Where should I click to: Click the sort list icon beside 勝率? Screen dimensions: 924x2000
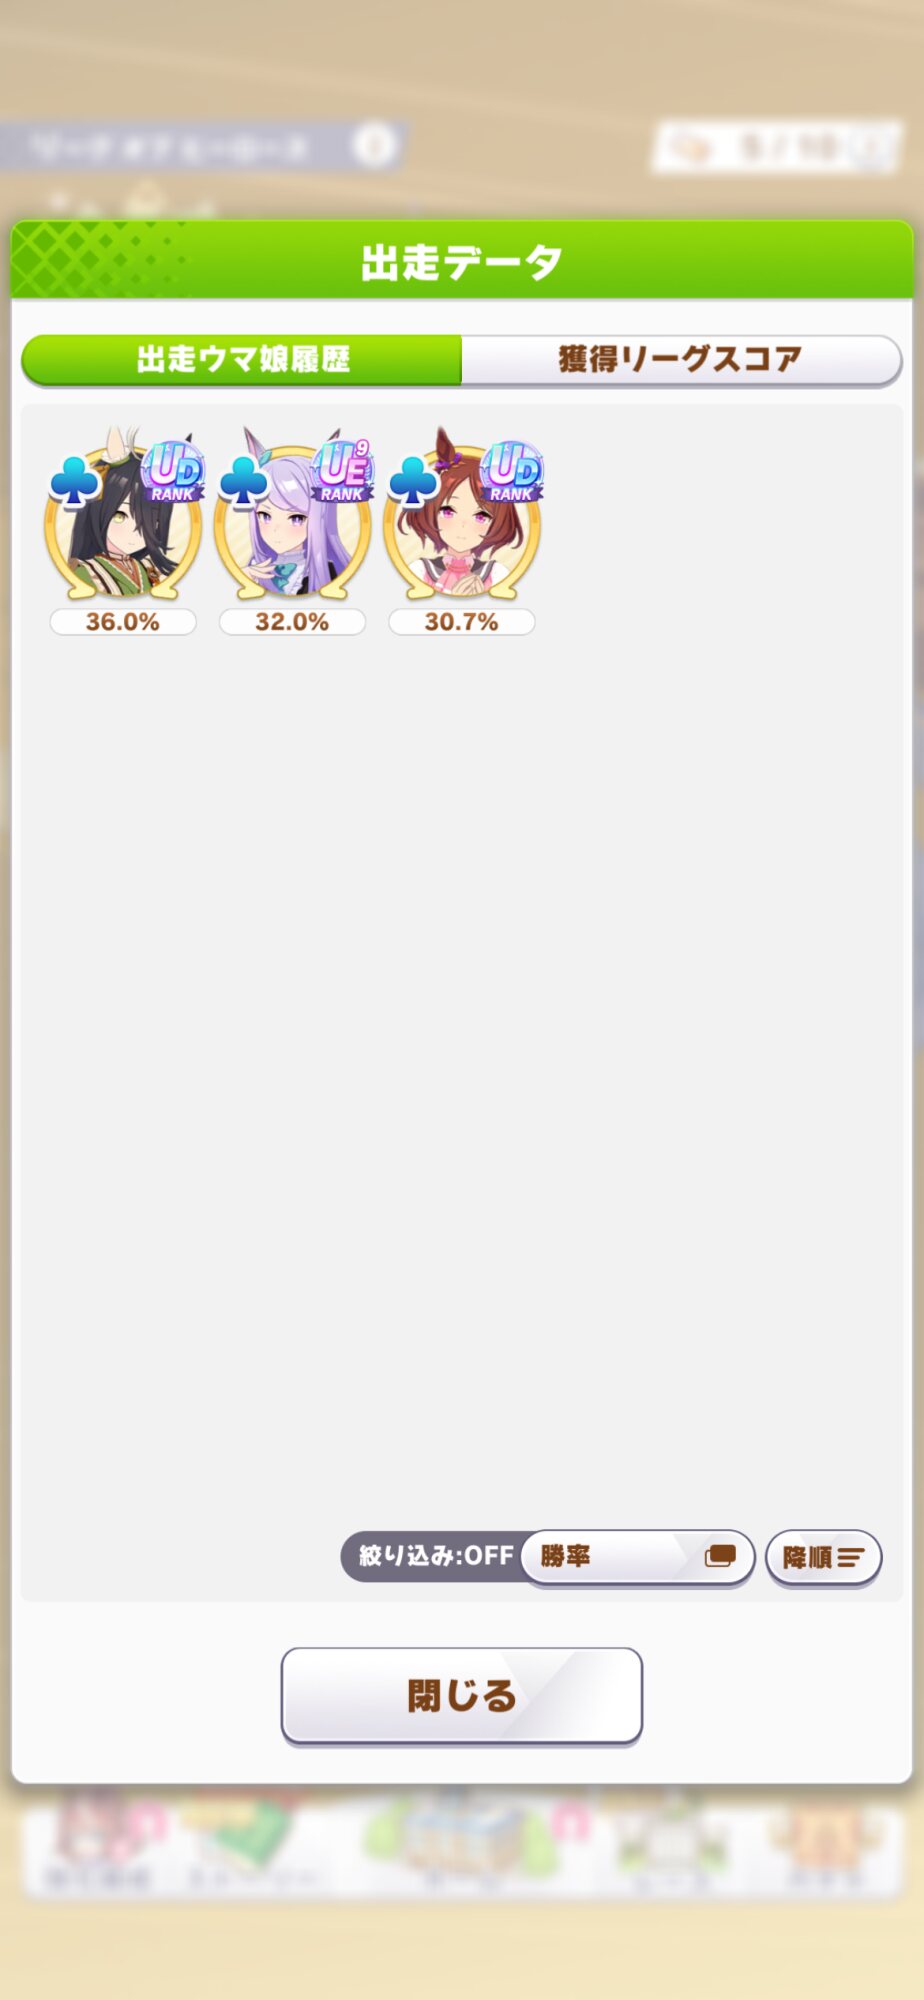[x=720, y=1556]
